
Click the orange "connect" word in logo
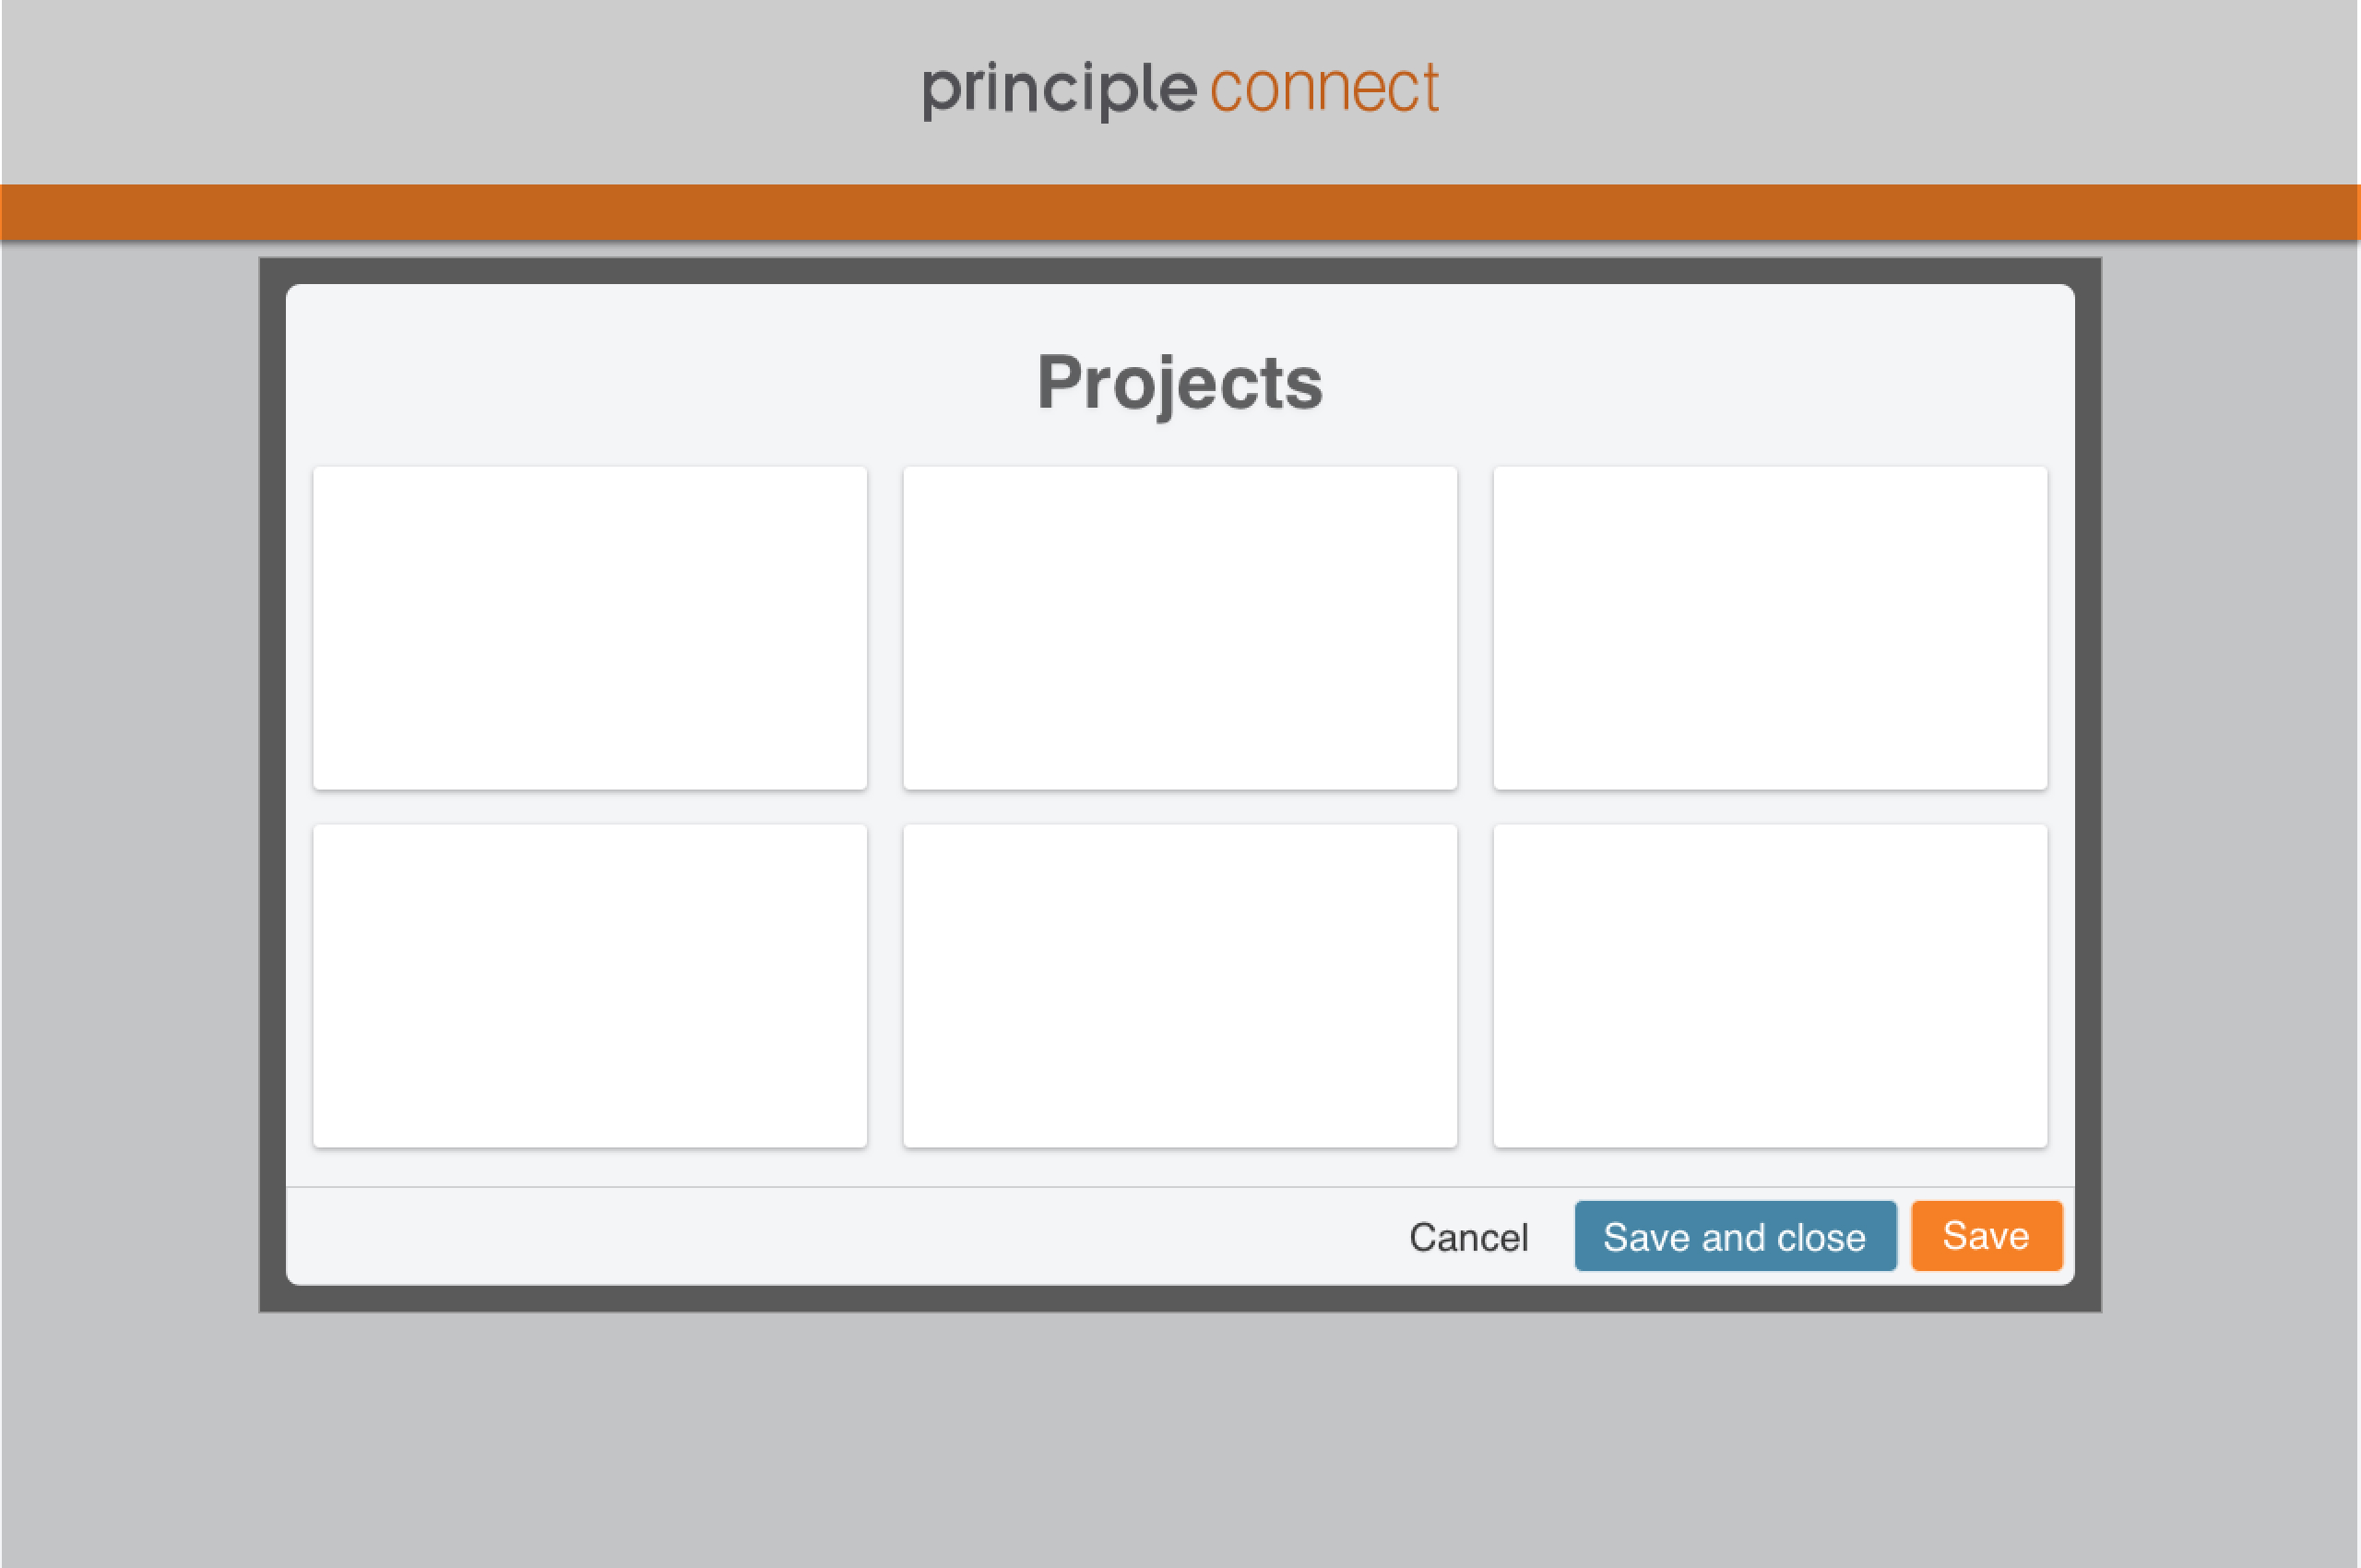1324,88
